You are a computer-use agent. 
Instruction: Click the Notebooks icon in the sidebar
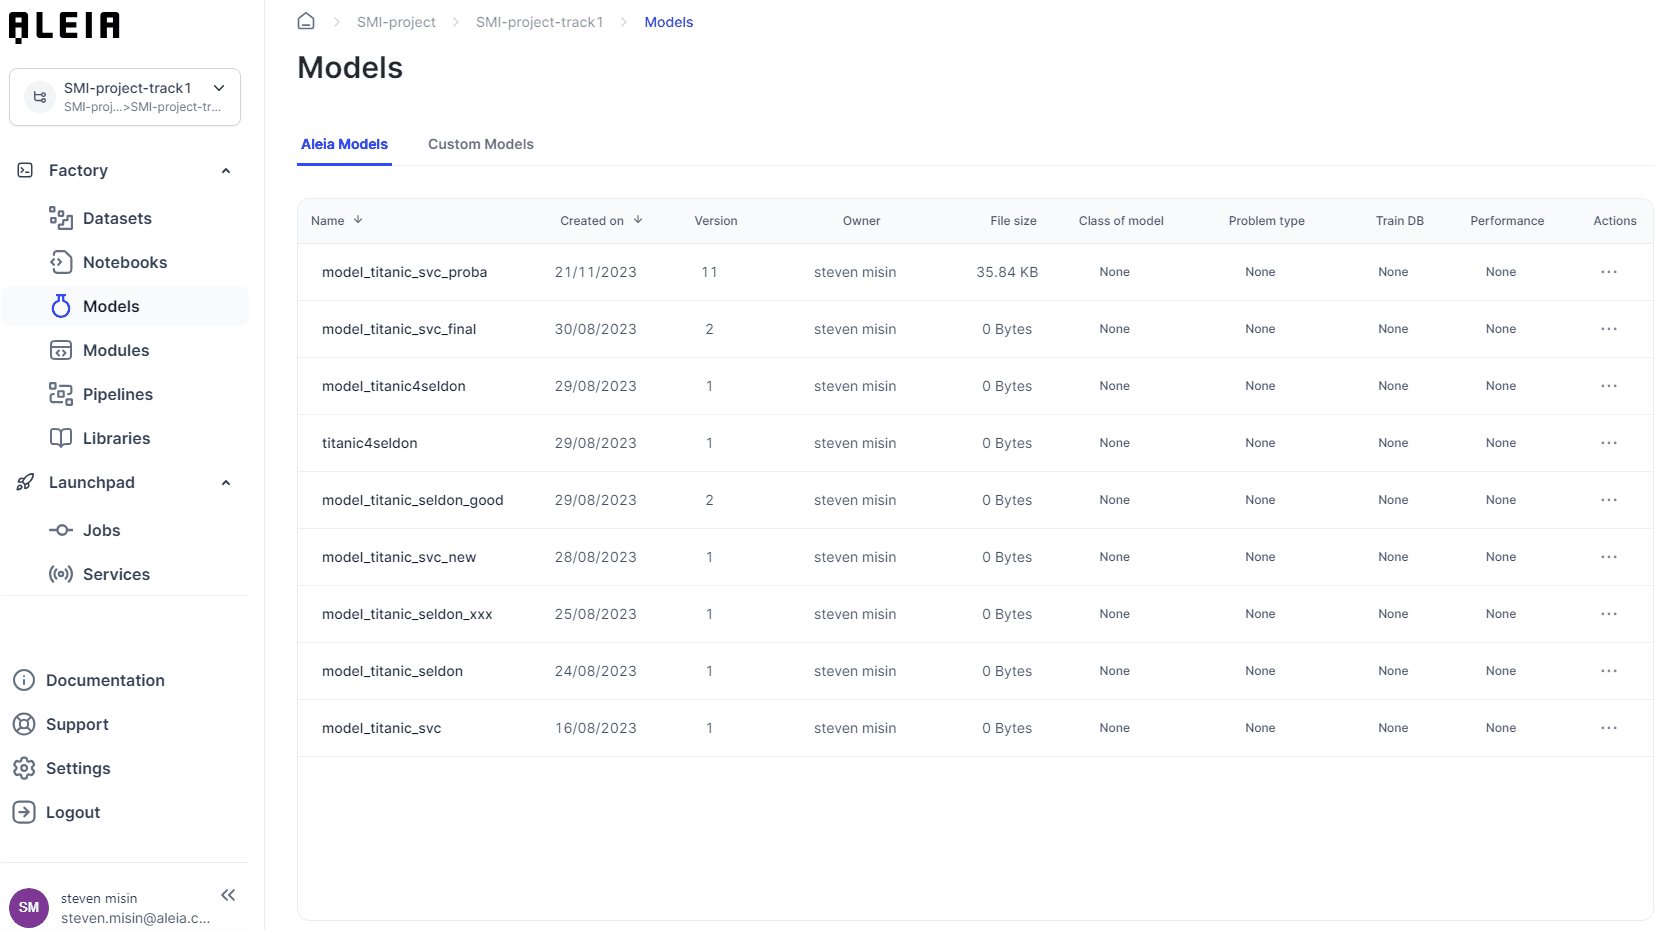click(x=61, y=262)
